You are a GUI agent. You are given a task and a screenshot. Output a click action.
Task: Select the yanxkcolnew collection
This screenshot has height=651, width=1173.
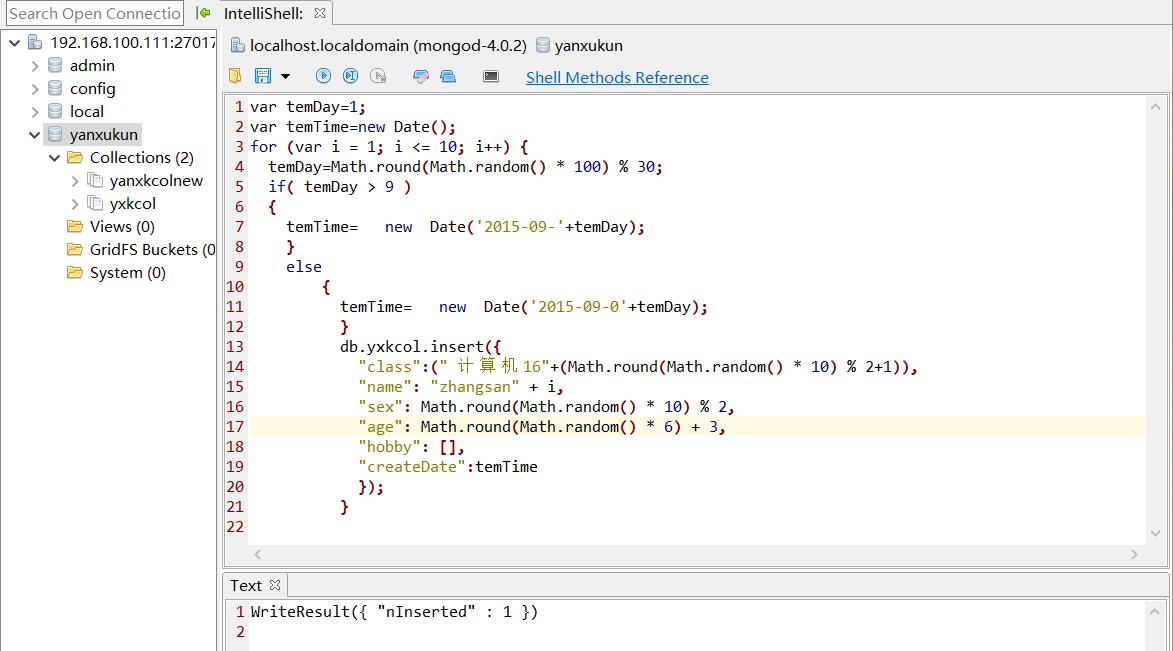[x=156, y=181]
